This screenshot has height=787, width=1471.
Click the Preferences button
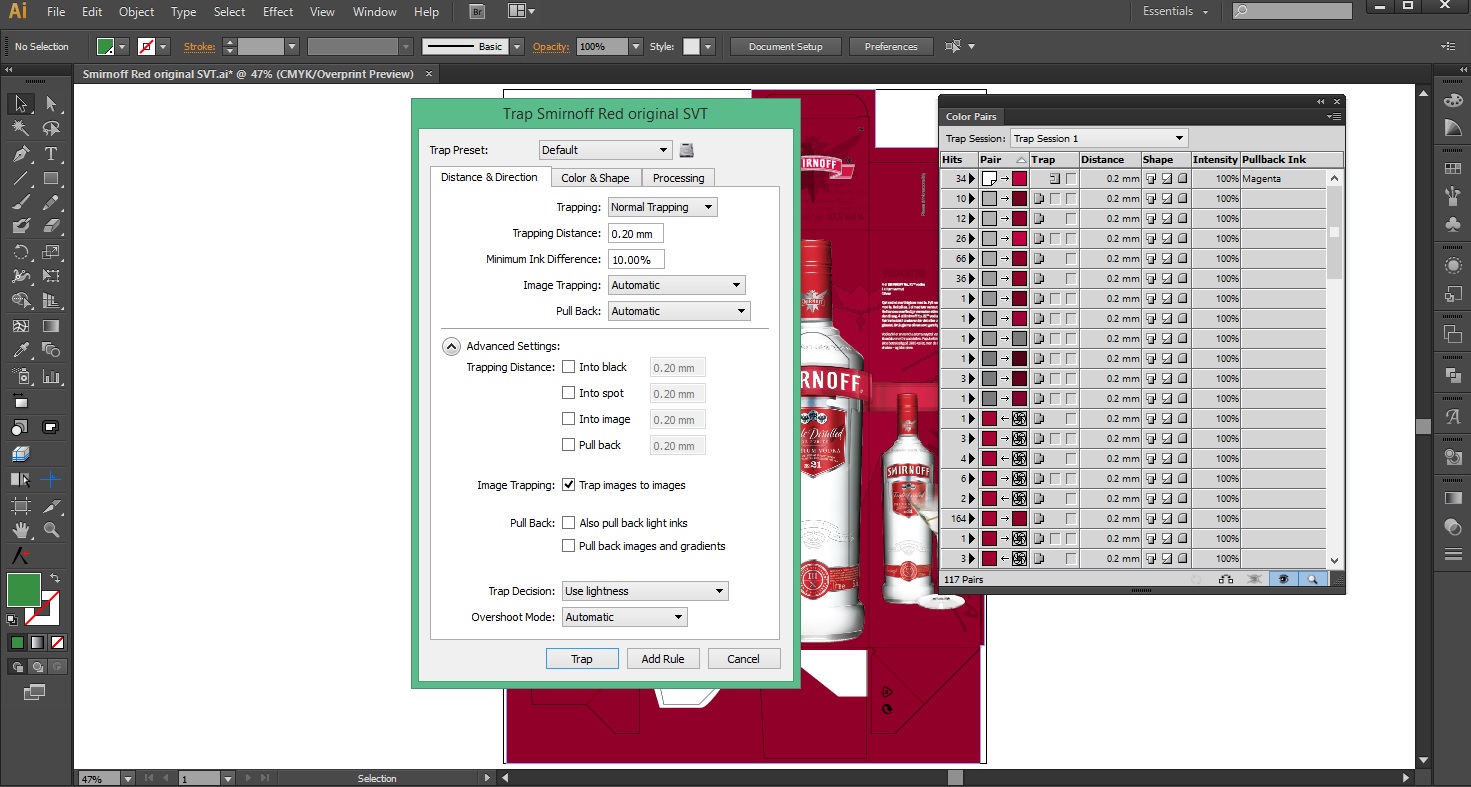coord(891,47)
